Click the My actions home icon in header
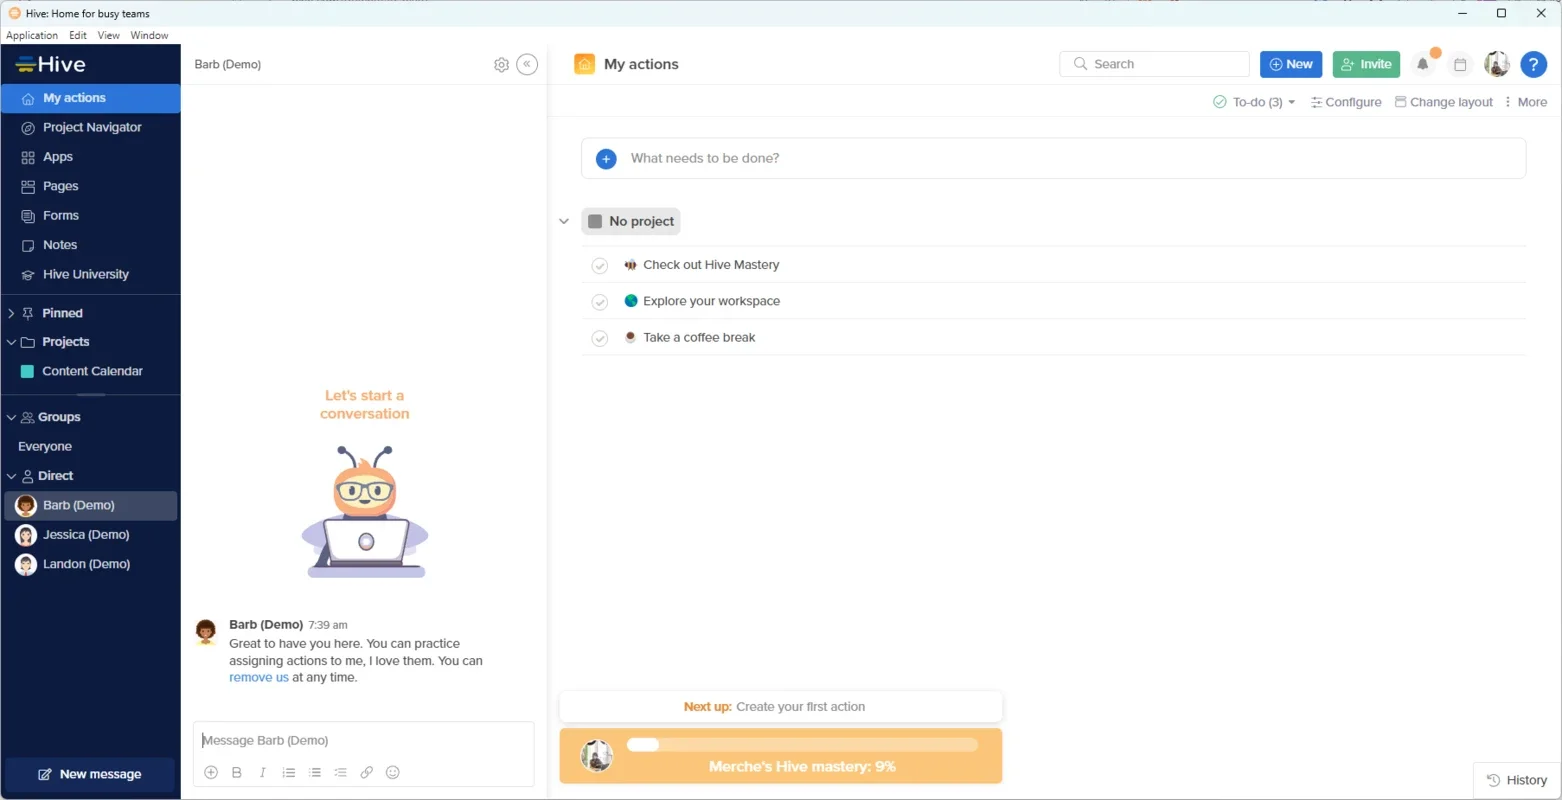This screenshot has height=800, width=1562. [x=584, y=64]
